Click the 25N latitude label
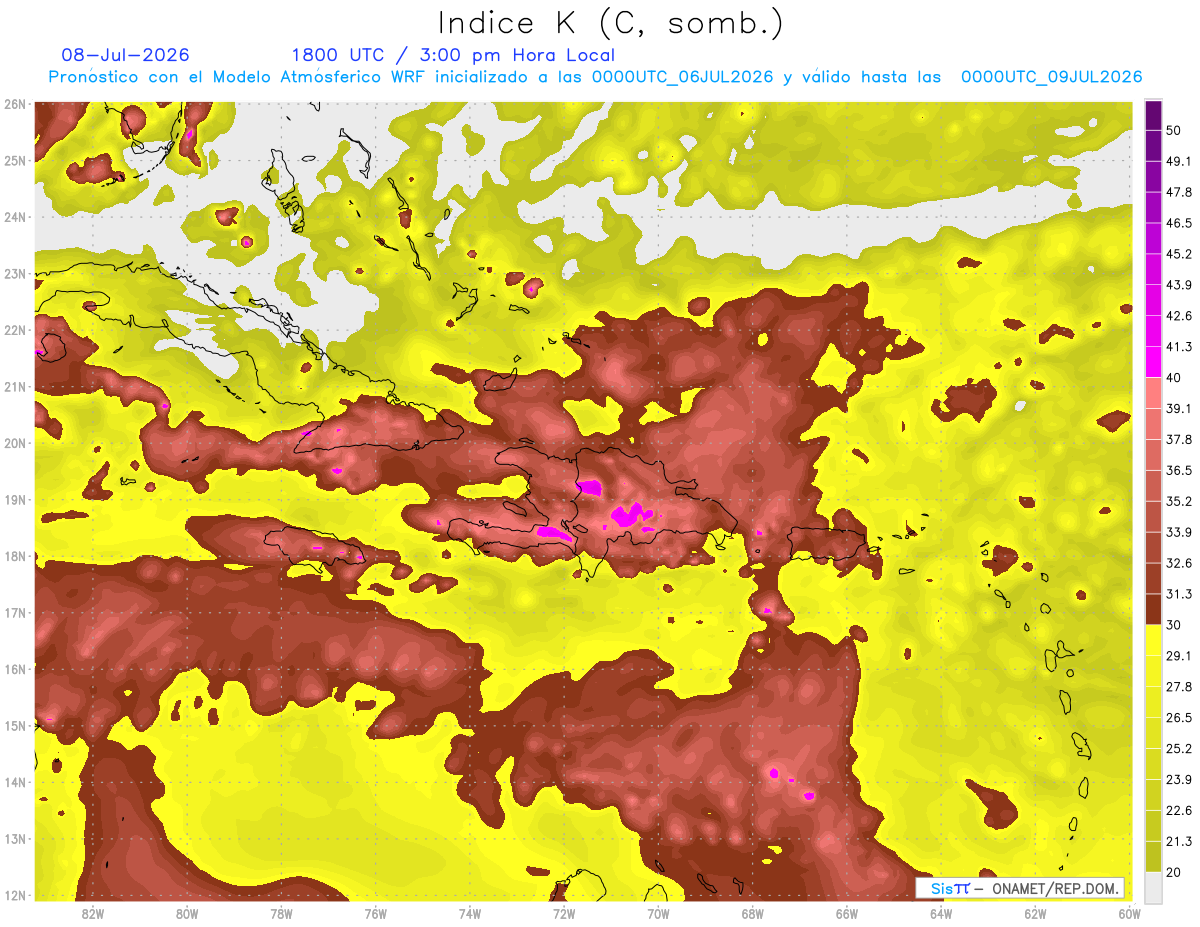The height and width of the screenshot is (927, 1200). (15, 160)
